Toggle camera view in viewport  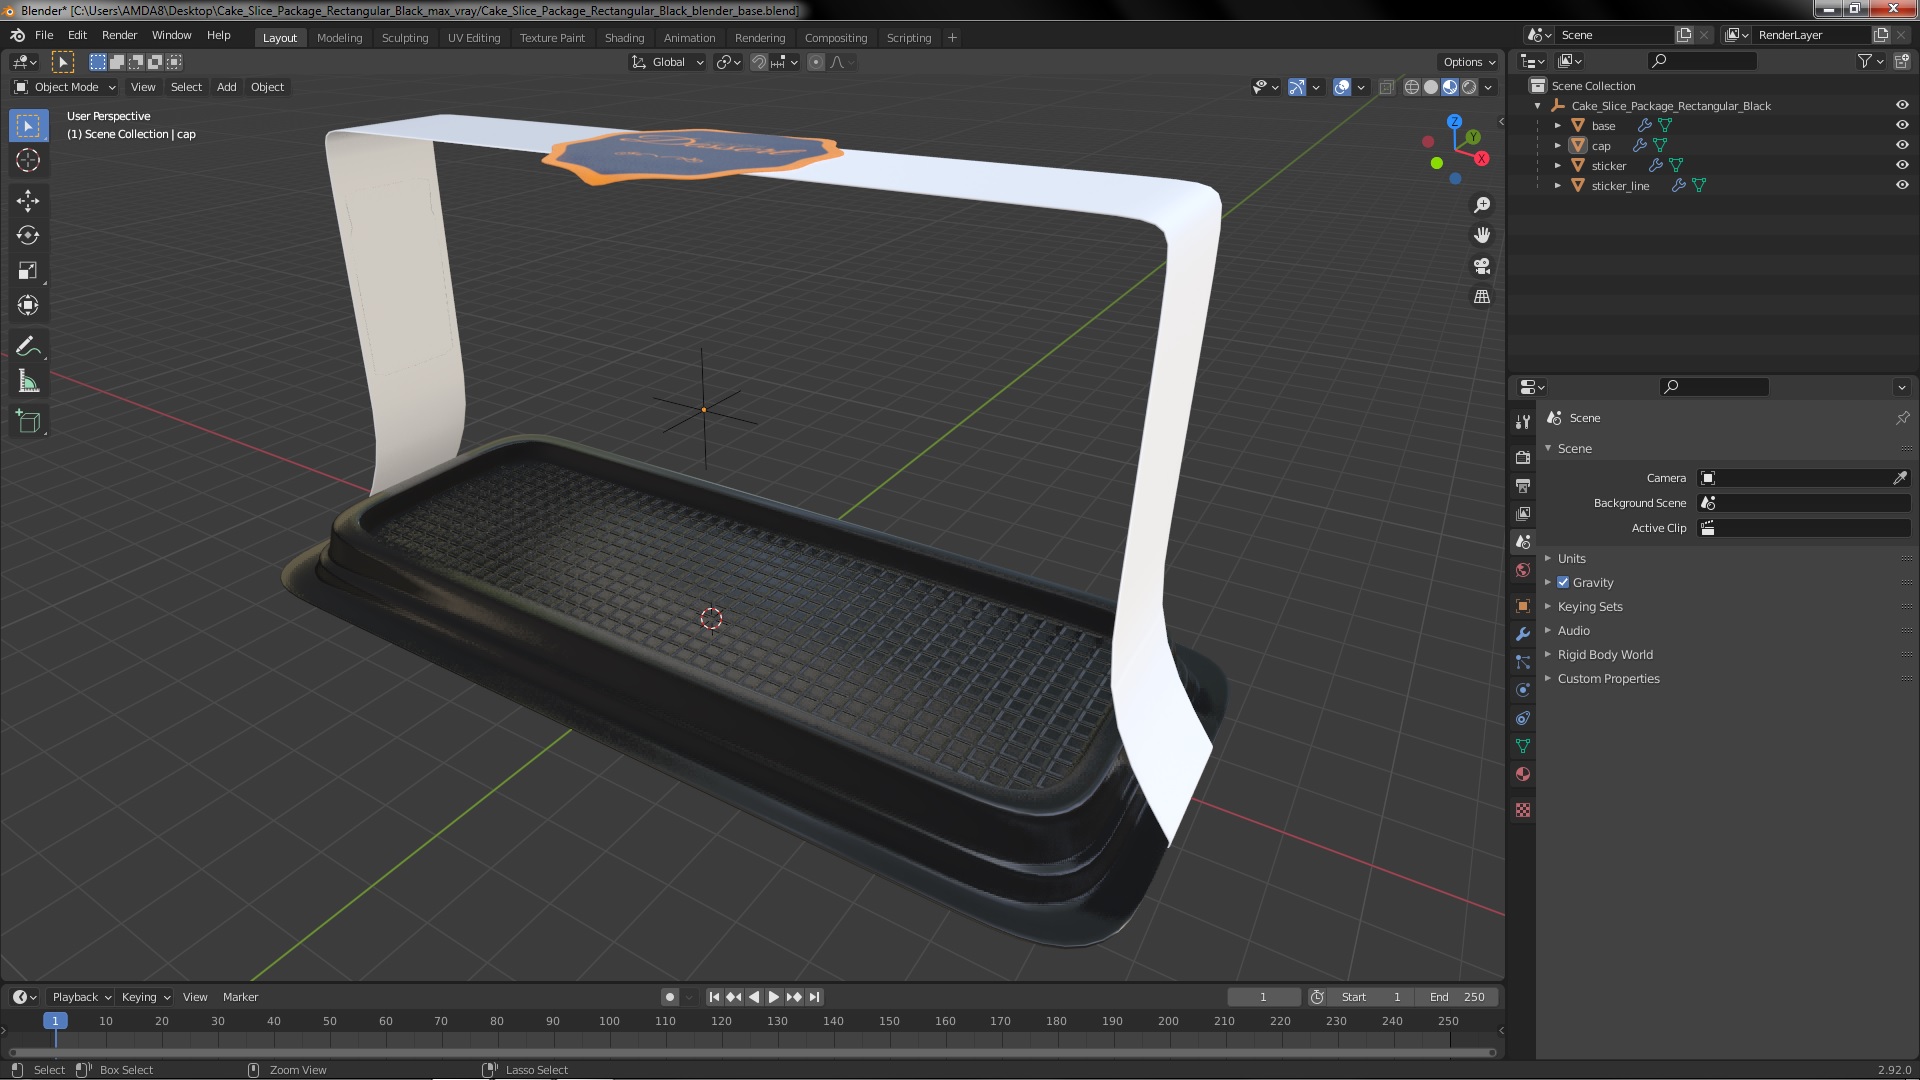pos(1482,266)
